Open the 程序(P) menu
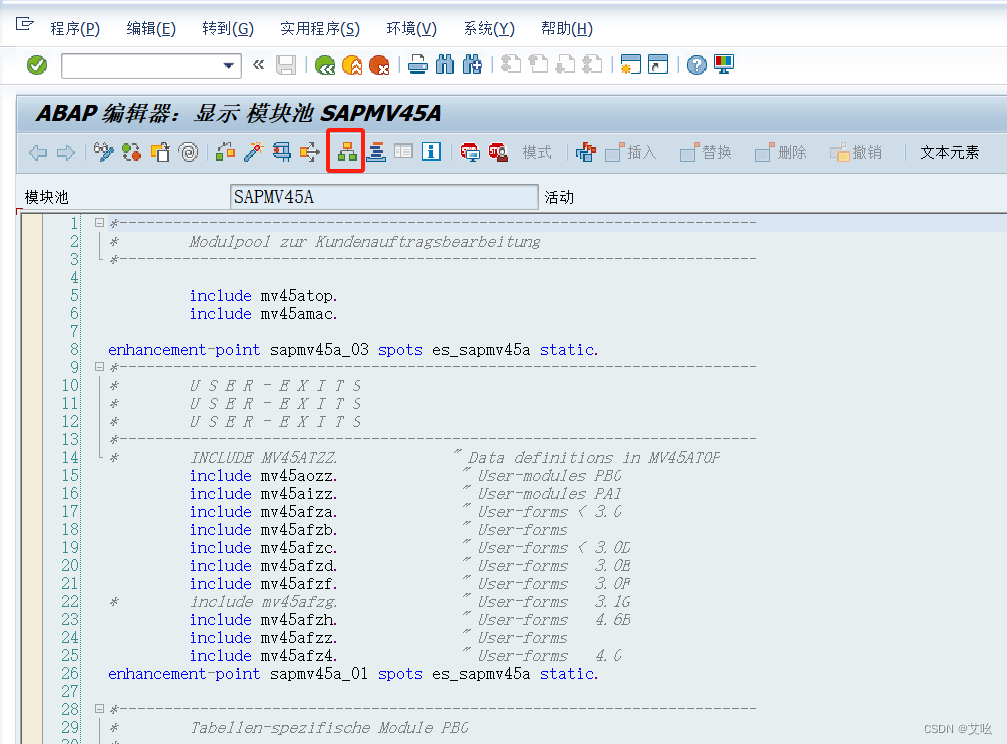 pyautogui.click(x=75, y=28)
